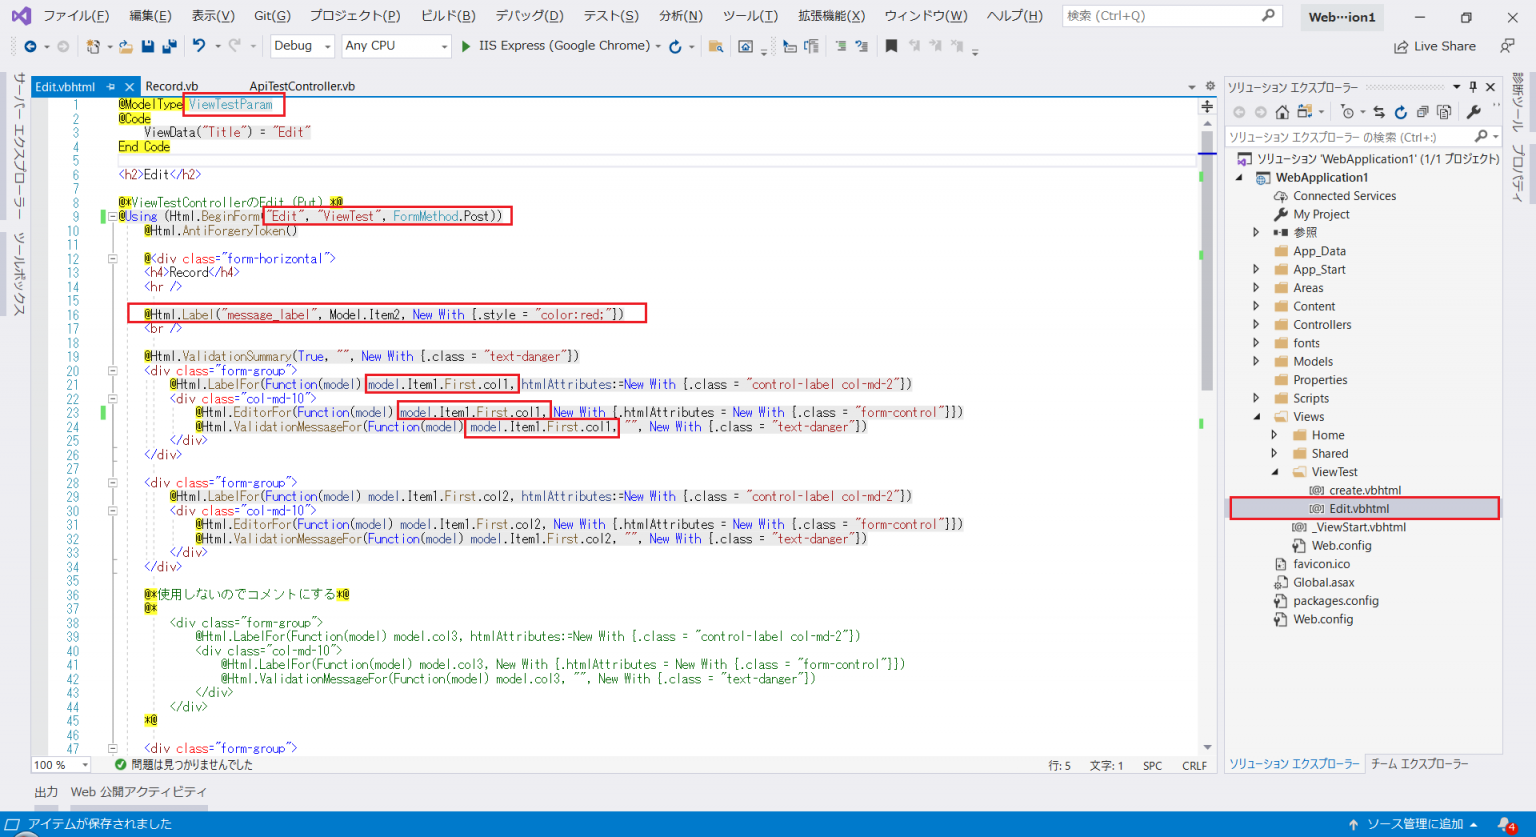Click the Save All icon in the toolbar
1536x837 pixels.
[x=168, y=46]
